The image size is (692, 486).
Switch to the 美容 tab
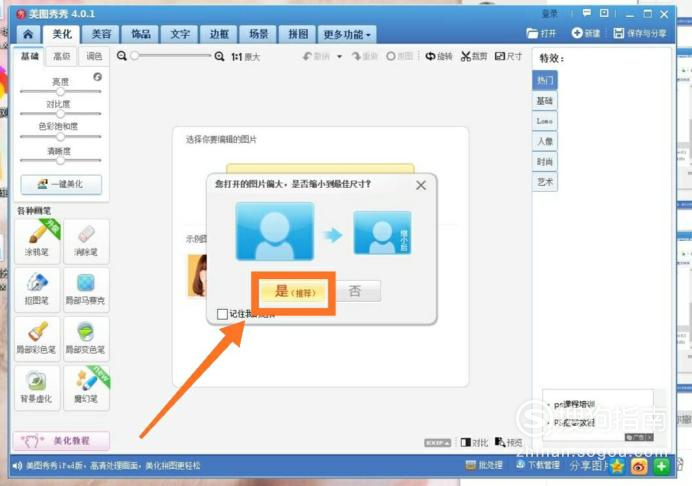coord(102,34)
